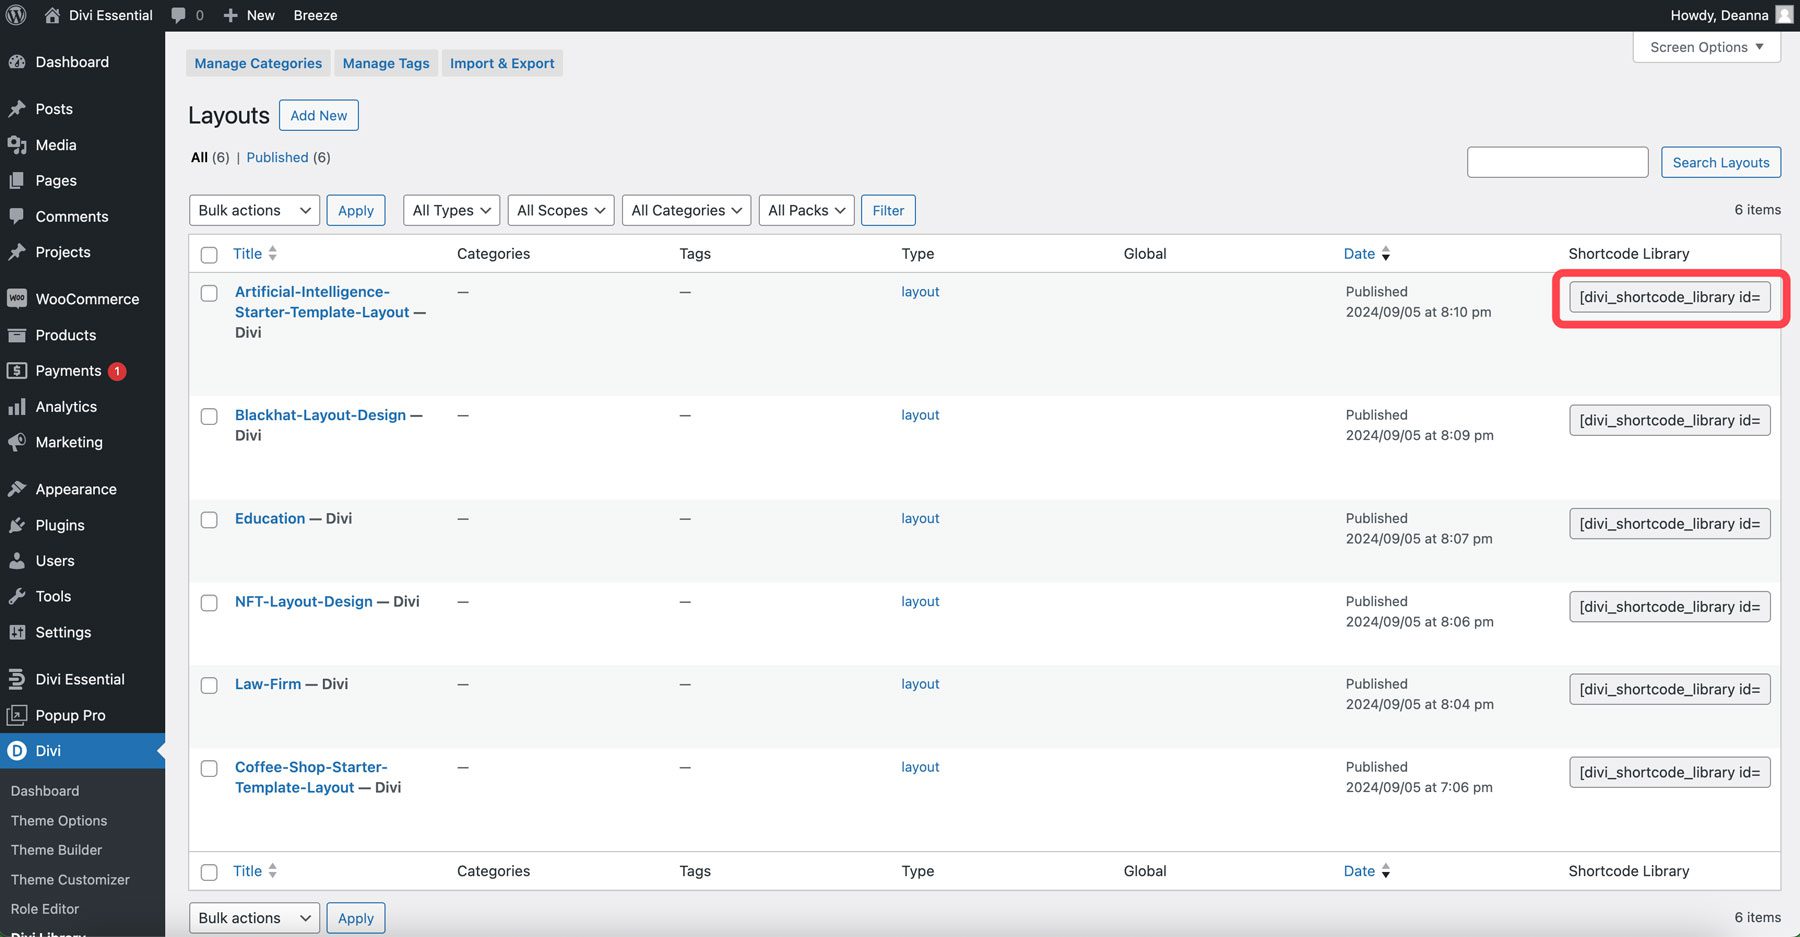1800x937 pixels.
Task: Check the select-all checkbox in table header
Action: pyautogui.click(x=209, y=254)
